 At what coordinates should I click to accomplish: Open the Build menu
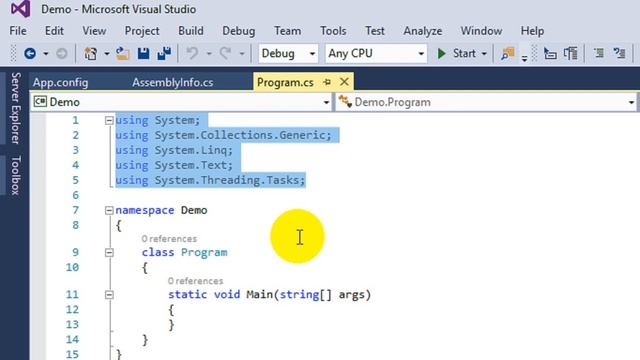coord(191,31)
